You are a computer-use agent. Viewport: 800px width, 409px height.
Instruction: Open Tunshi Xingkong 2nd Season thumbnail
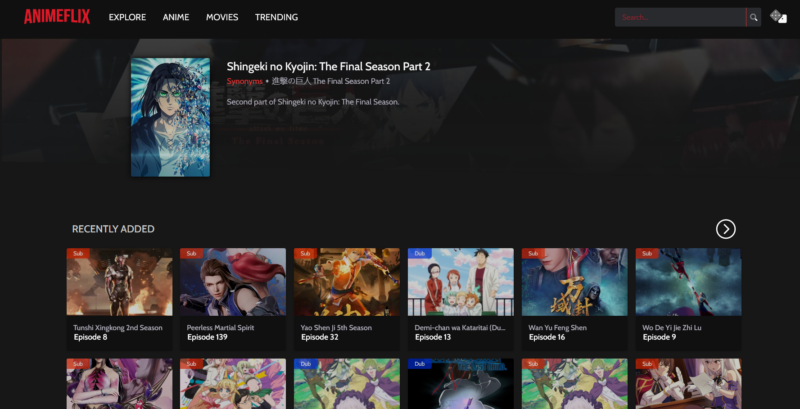point(119,282)
